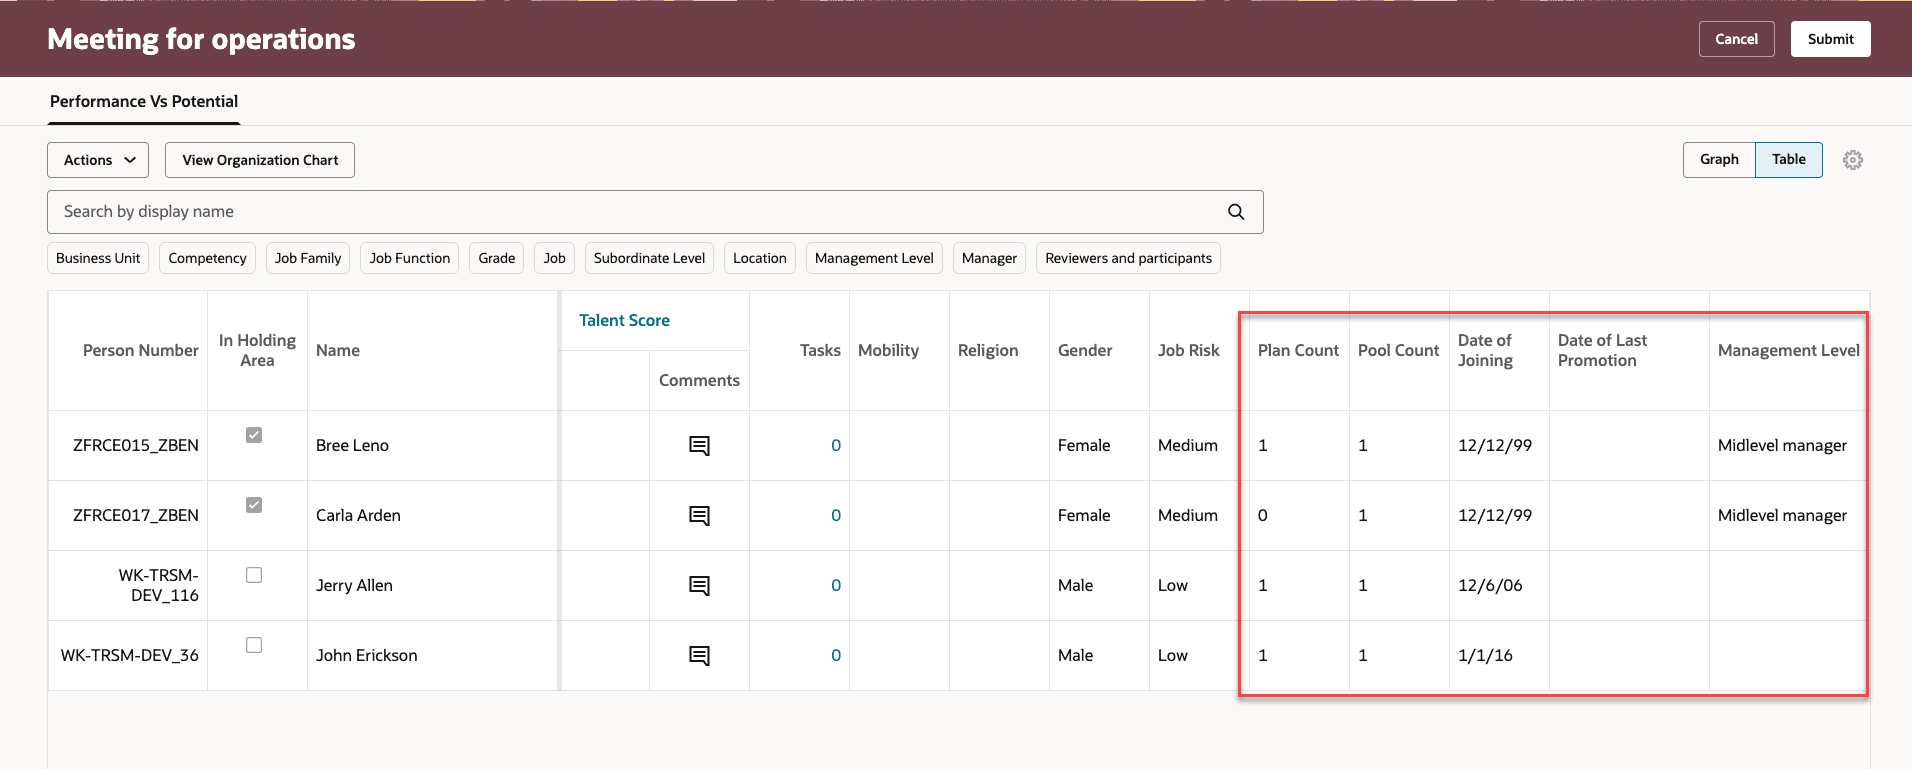Open the Business Unit filter
The width and height of the screenshot is (1912, 769).
pos(98,258)
